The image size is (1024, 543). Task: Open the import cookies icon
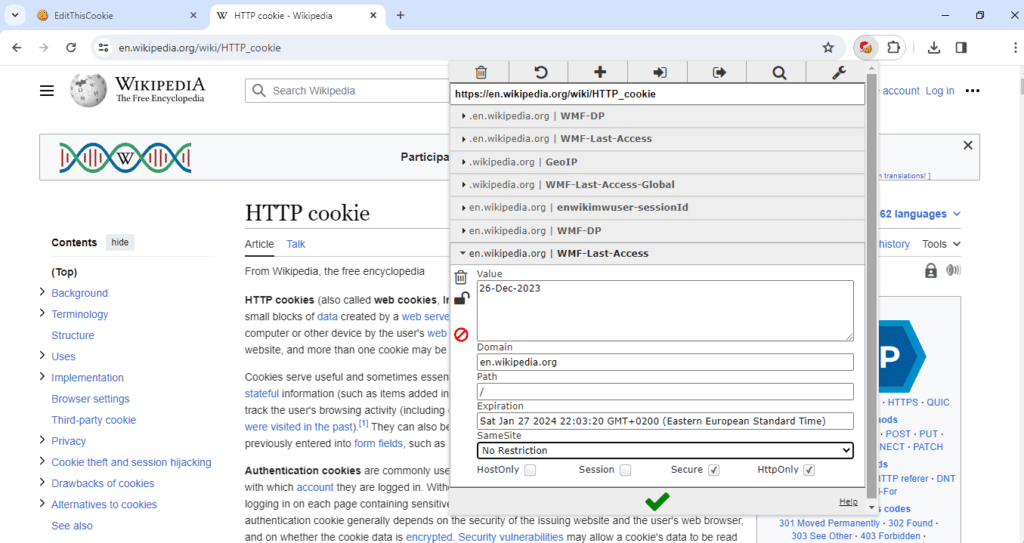point(659,73)
